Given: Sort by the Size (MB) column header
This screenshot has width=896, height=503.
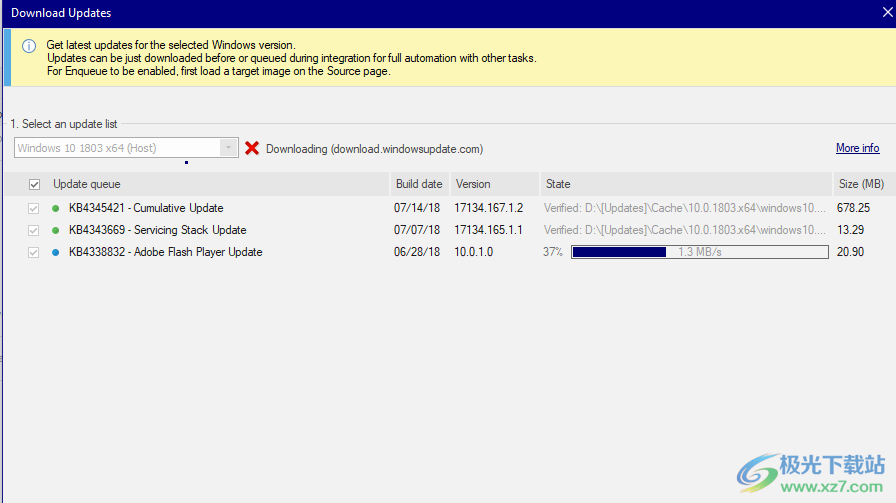Looking at the screenshot, I should point(864,184).
